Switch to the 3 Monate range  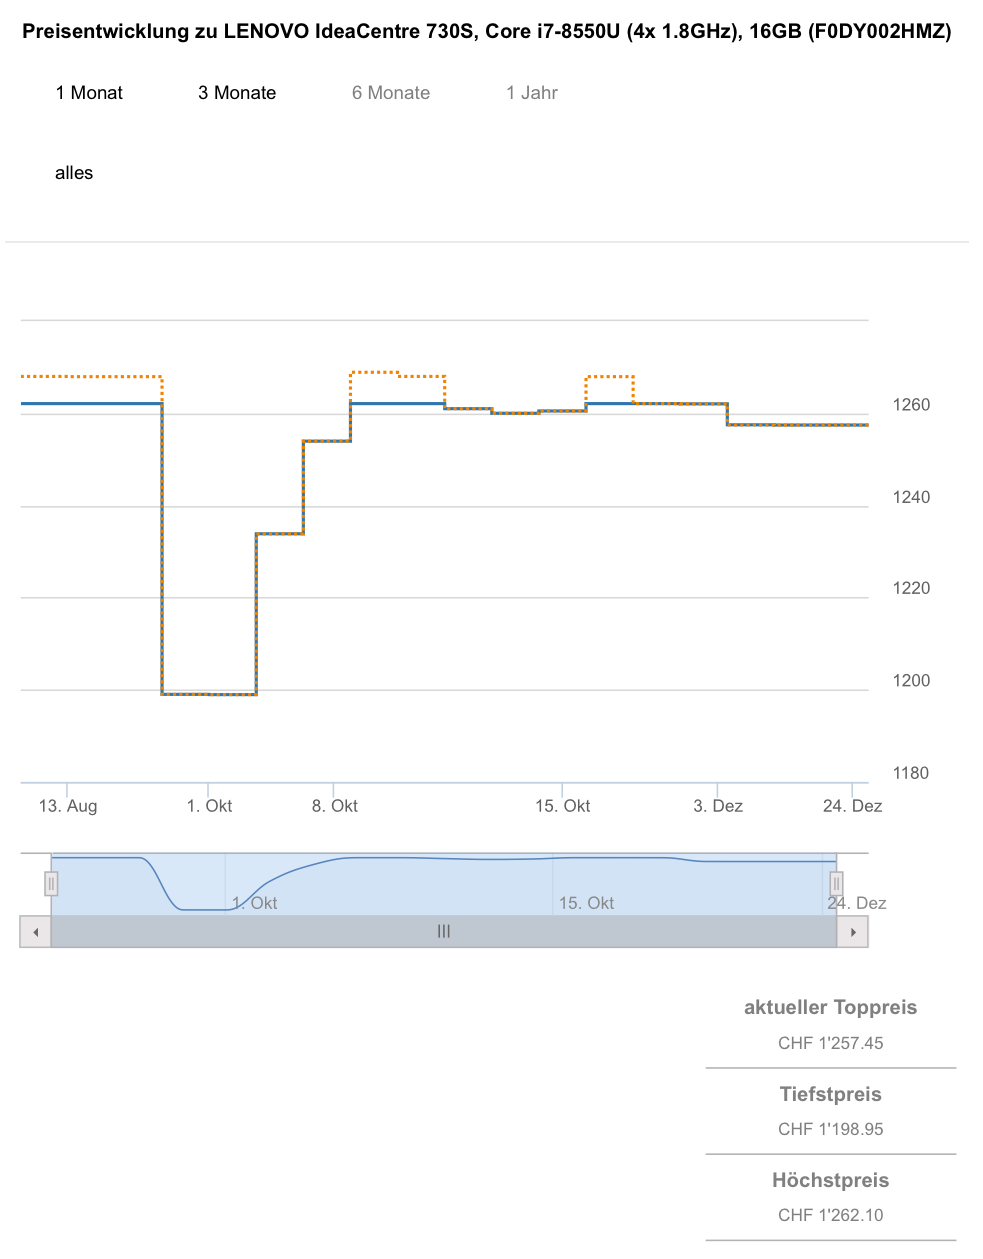click(x=237, y=93)
